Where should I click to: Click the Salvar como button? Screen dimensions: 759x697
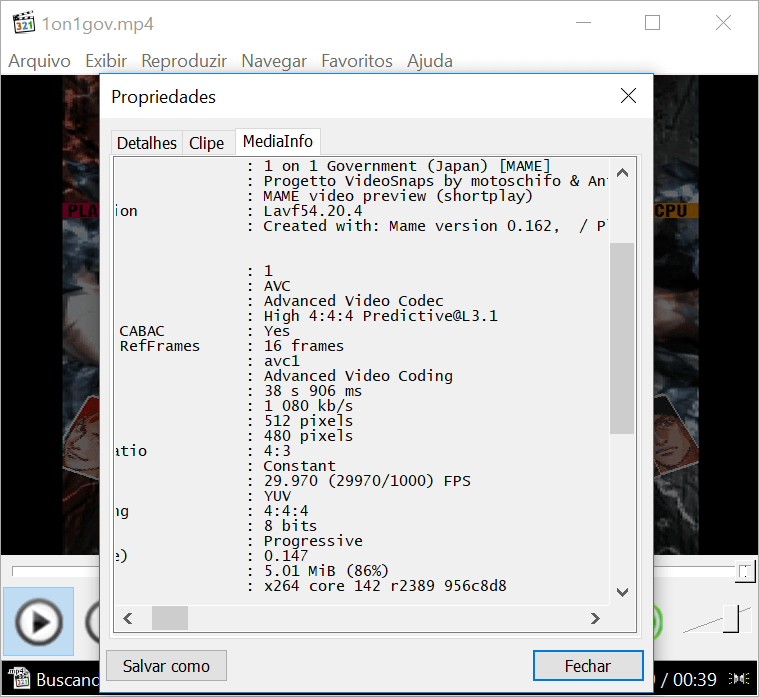click(166, 666)
